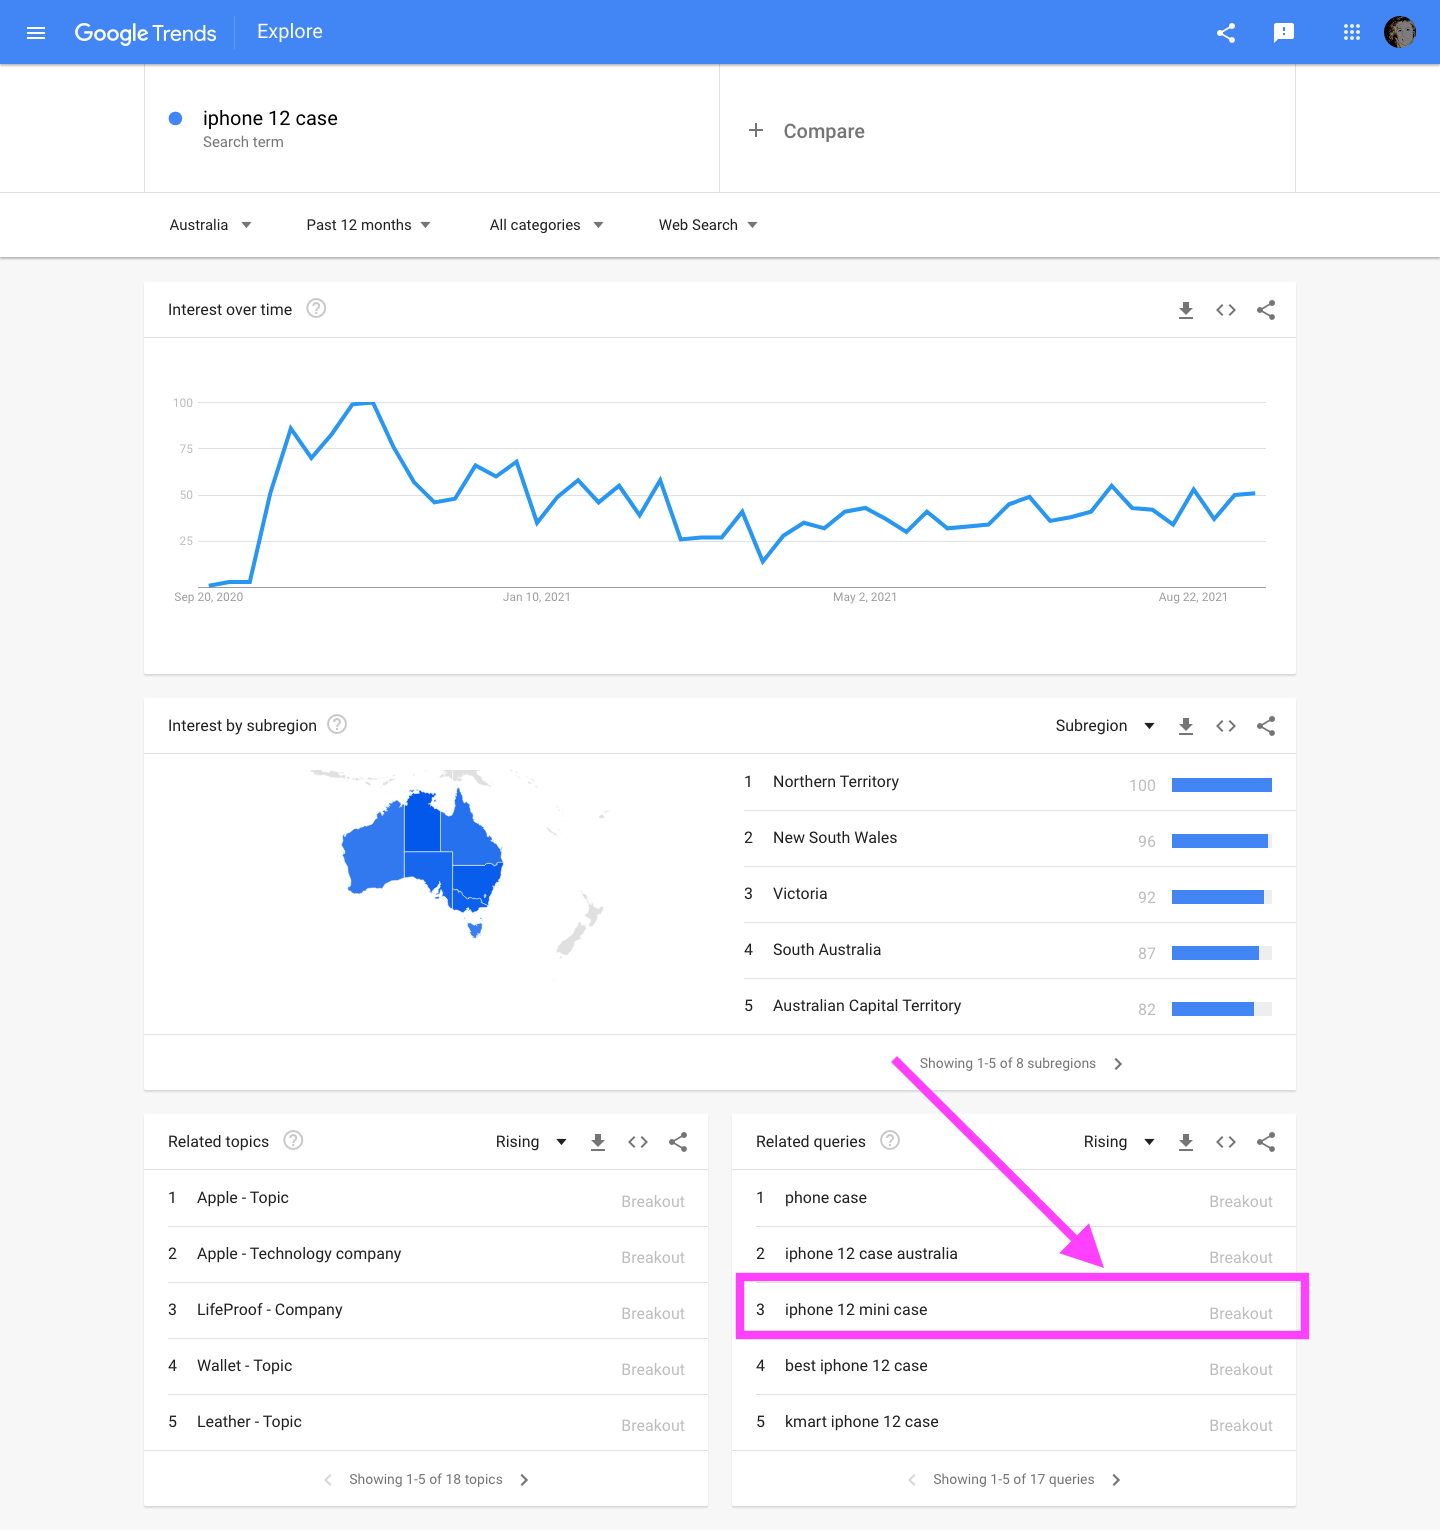Open the Past 12 months time dropdown

(x=368, y=225)
